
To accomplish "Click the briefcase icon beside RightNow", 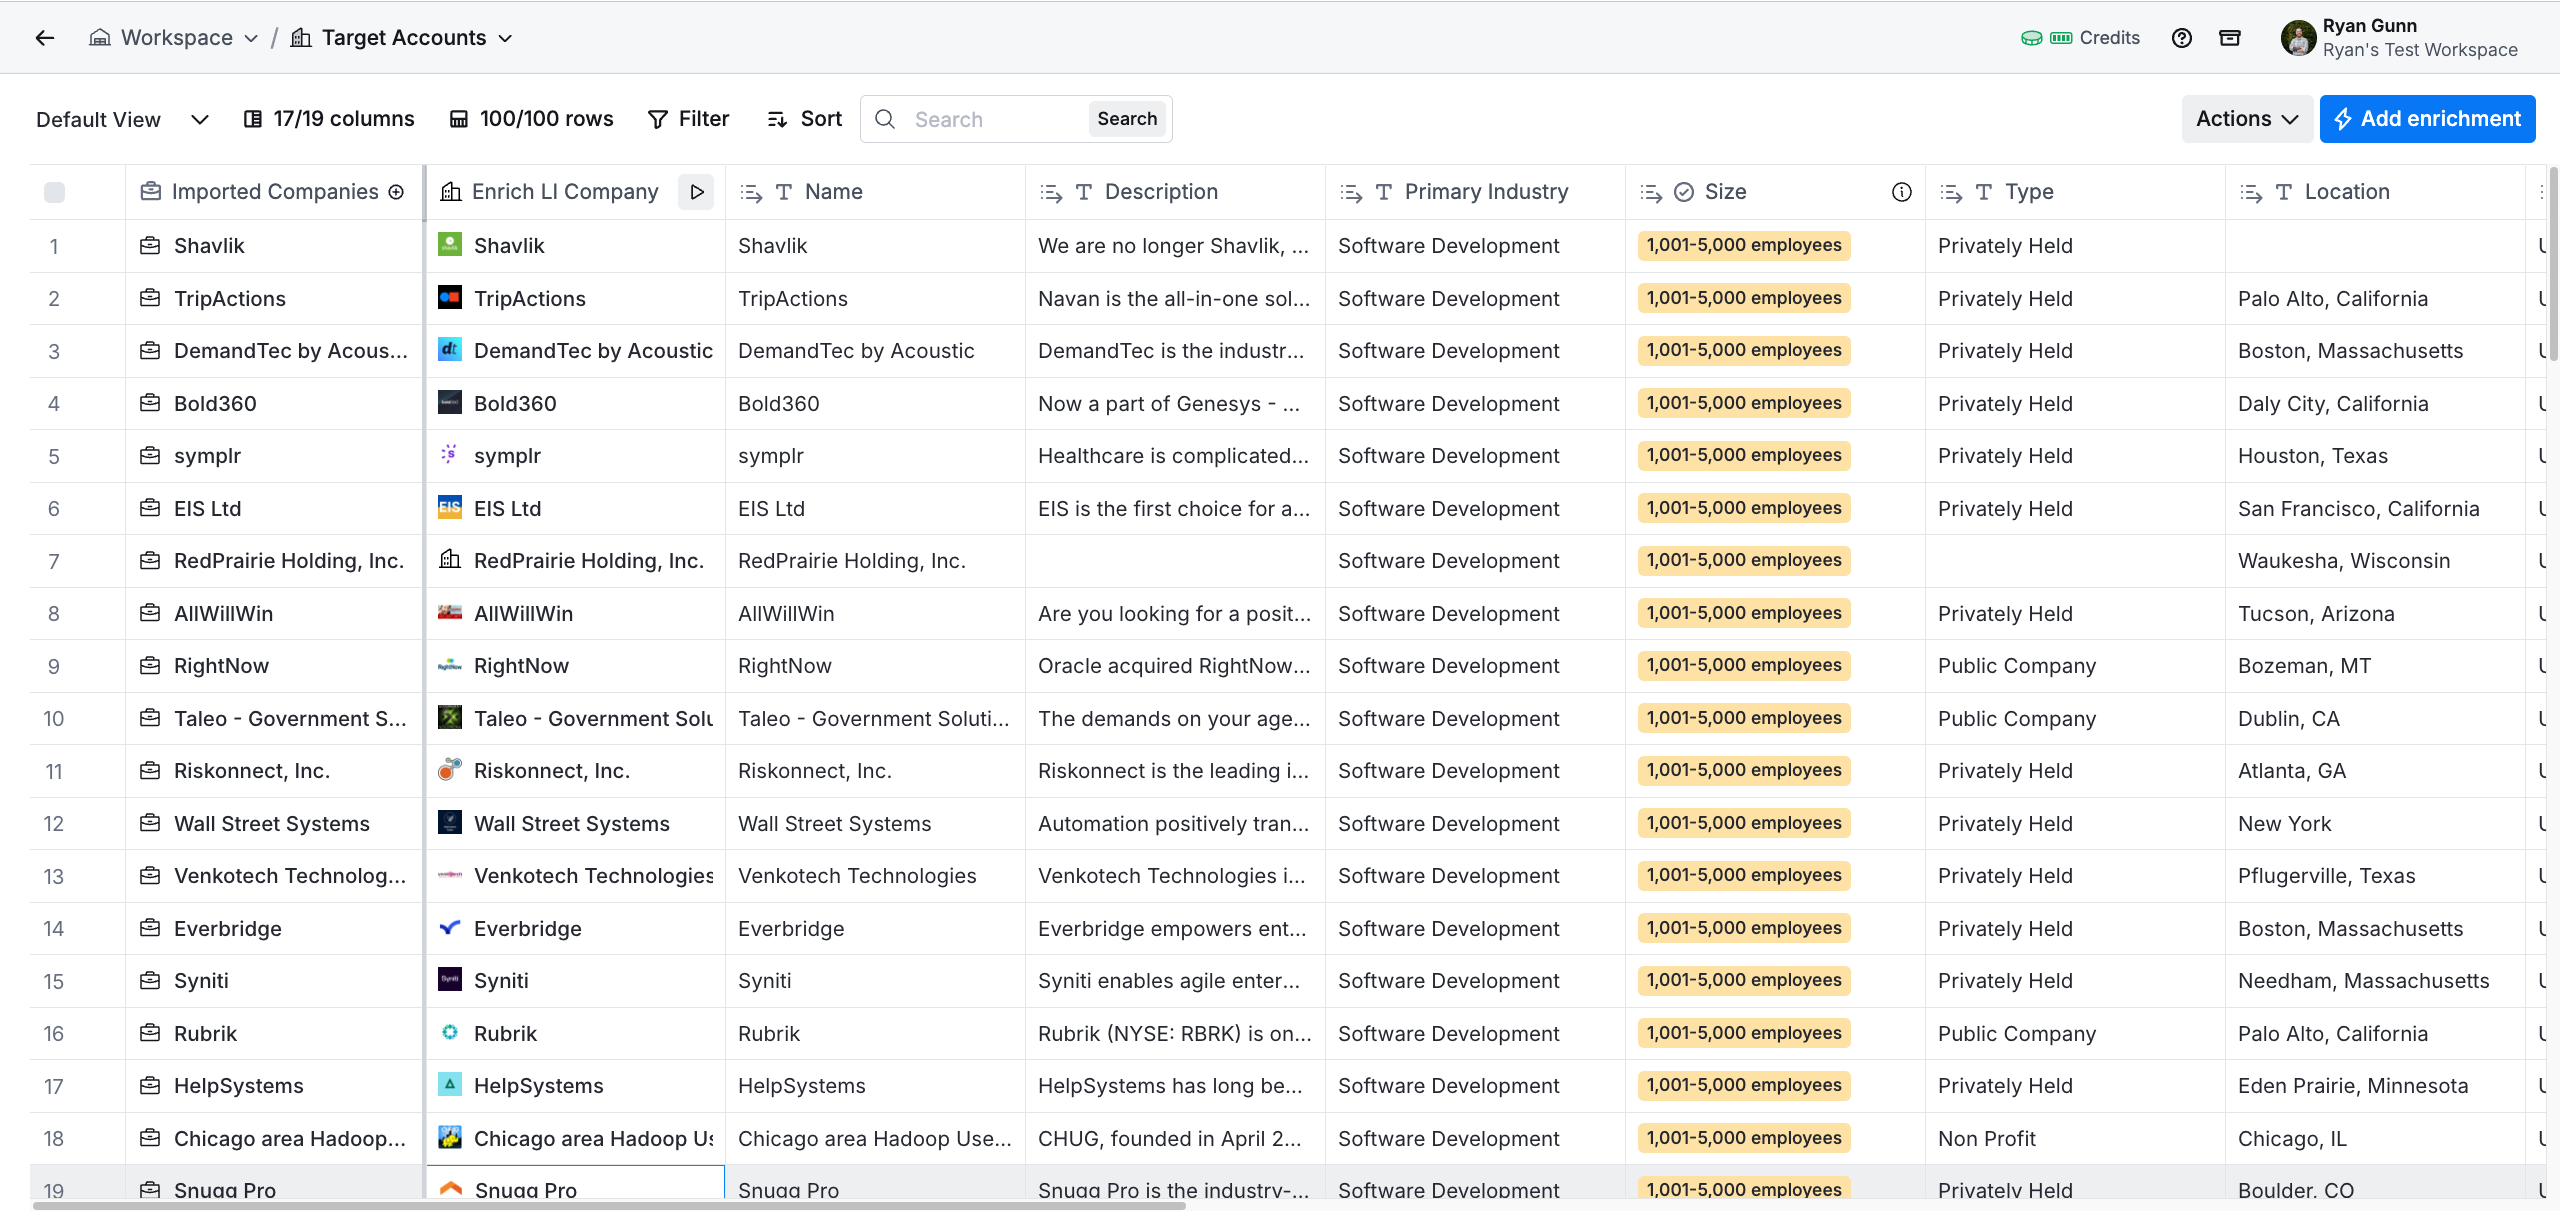I will 150,665.
